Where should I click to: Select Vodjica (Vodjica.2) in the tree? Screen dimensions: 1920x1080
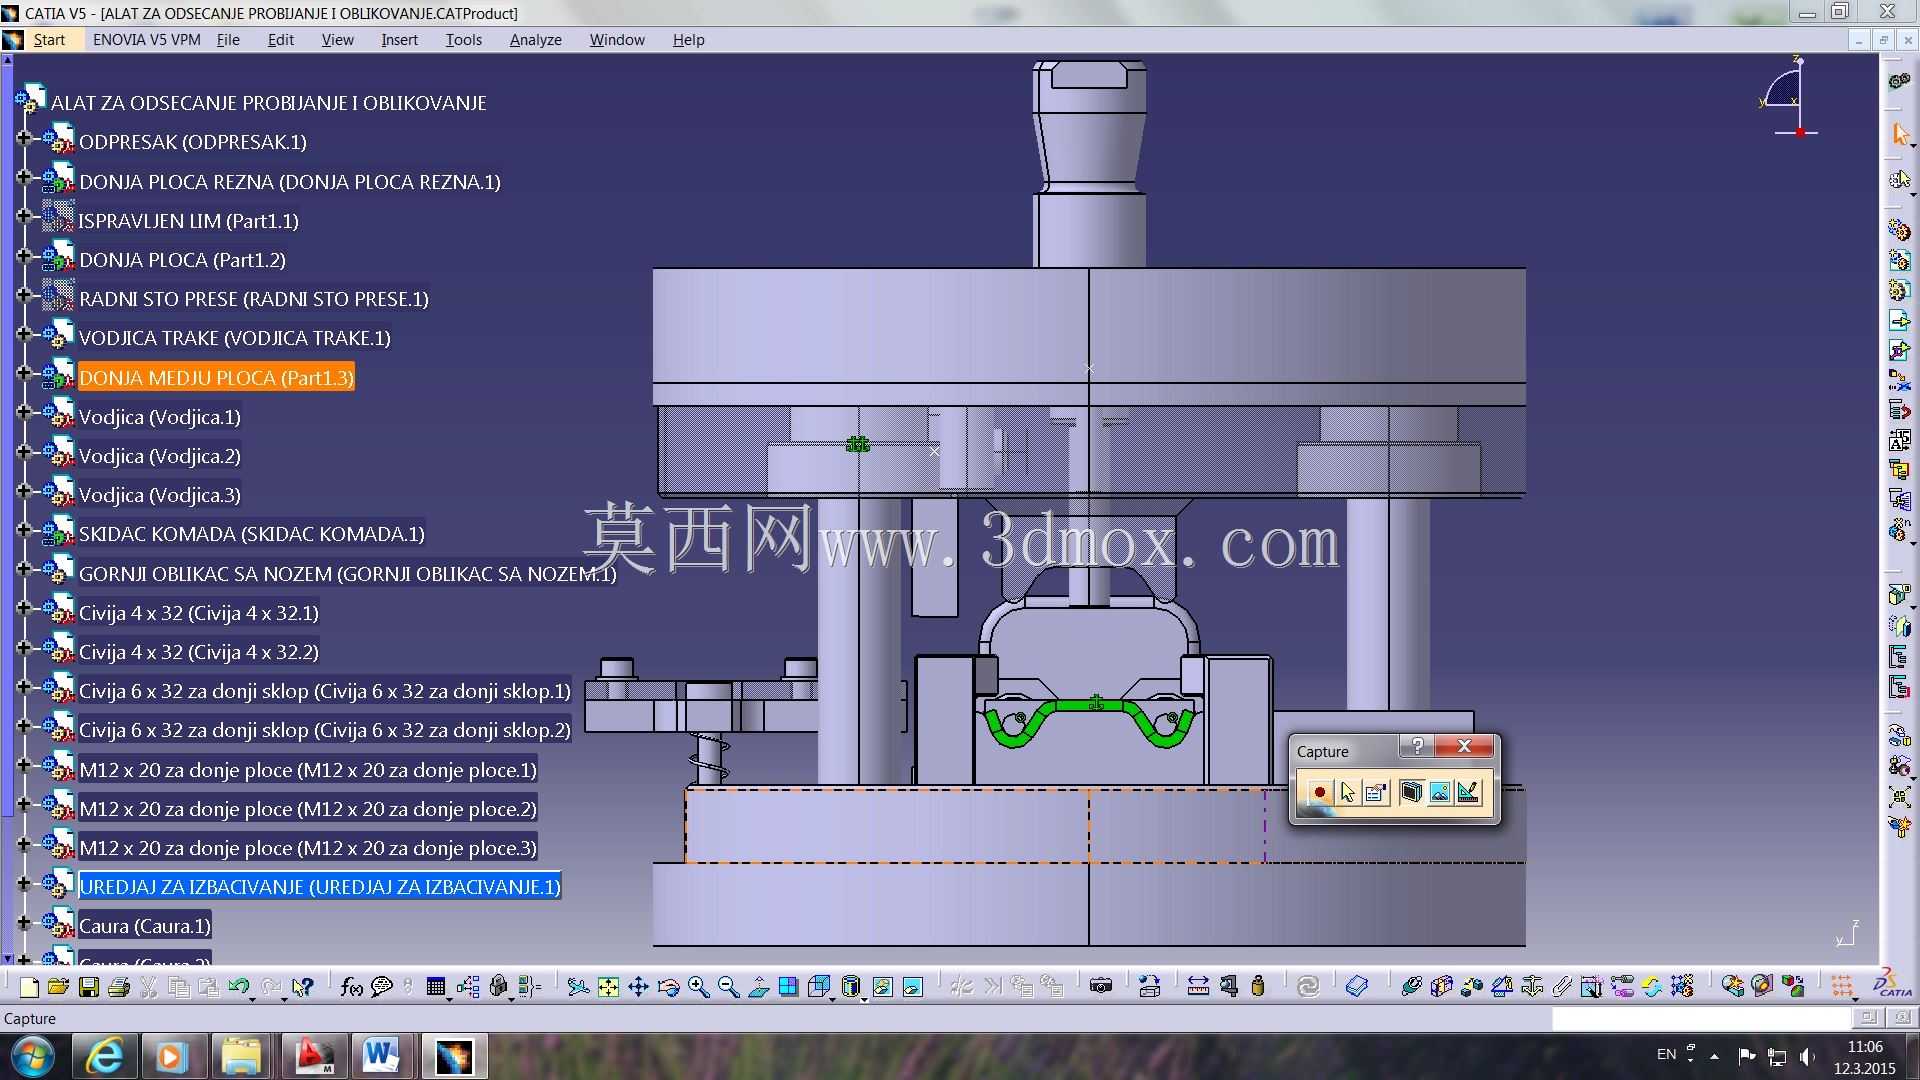click(160, 456)
